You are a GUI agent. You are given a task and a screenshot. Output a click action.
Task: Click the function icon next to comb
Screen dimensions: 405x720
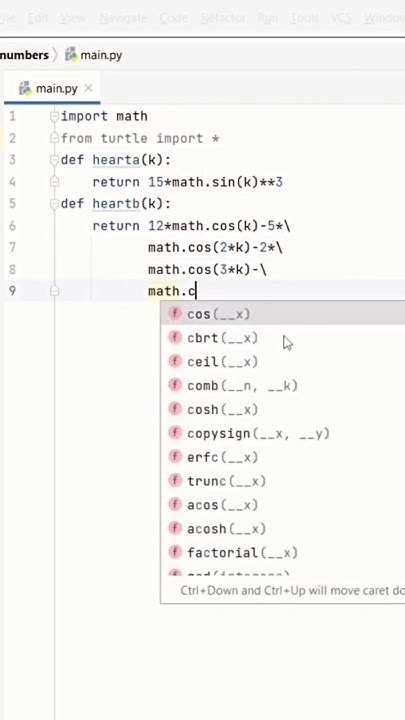pos(175,385)
